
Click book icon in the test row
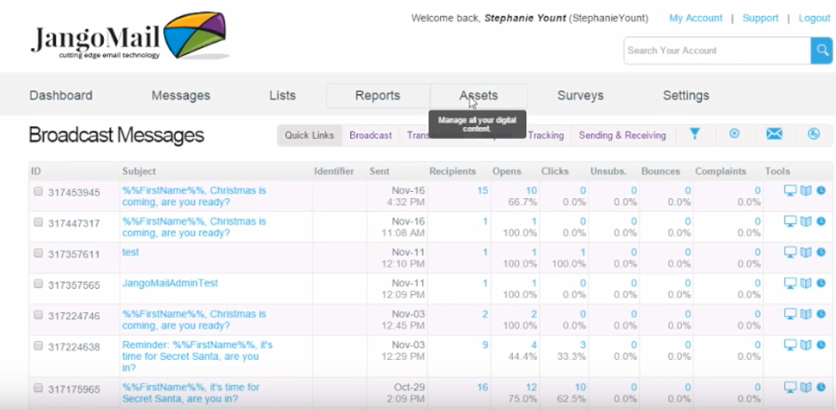(806, 253)
